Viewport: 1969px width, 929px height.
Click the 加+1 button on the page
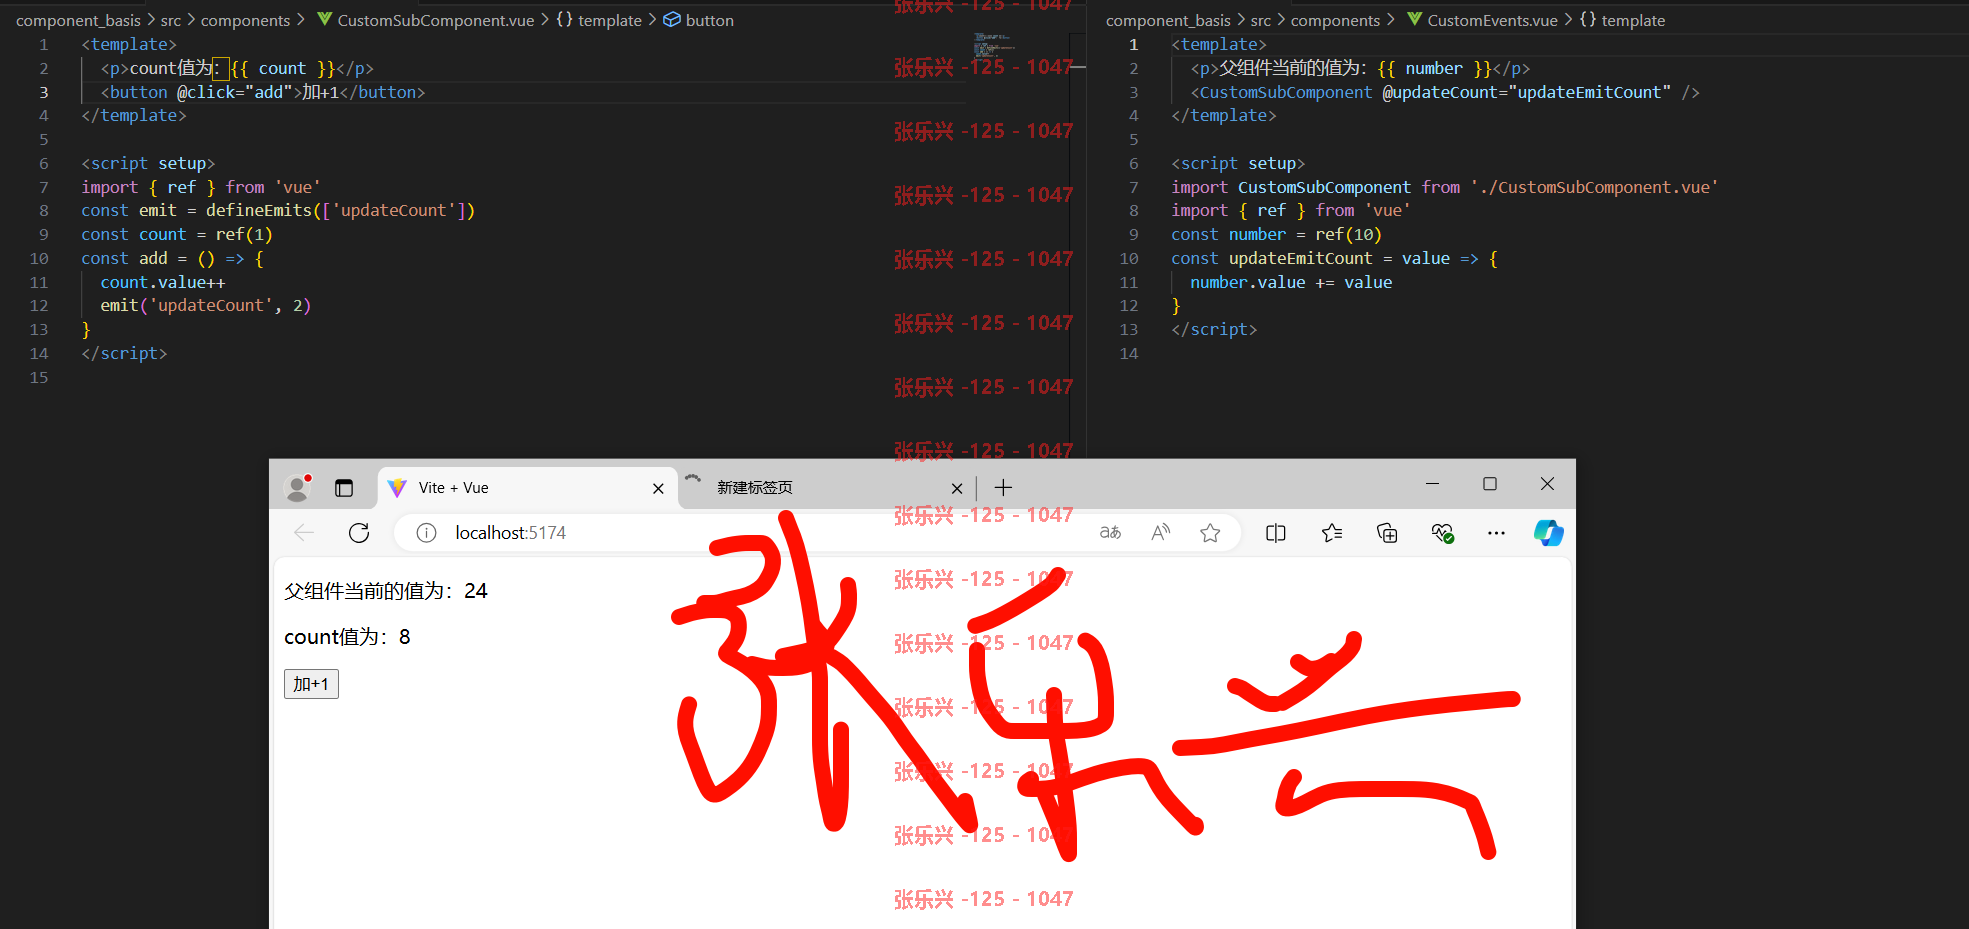(x=311, y=684)
